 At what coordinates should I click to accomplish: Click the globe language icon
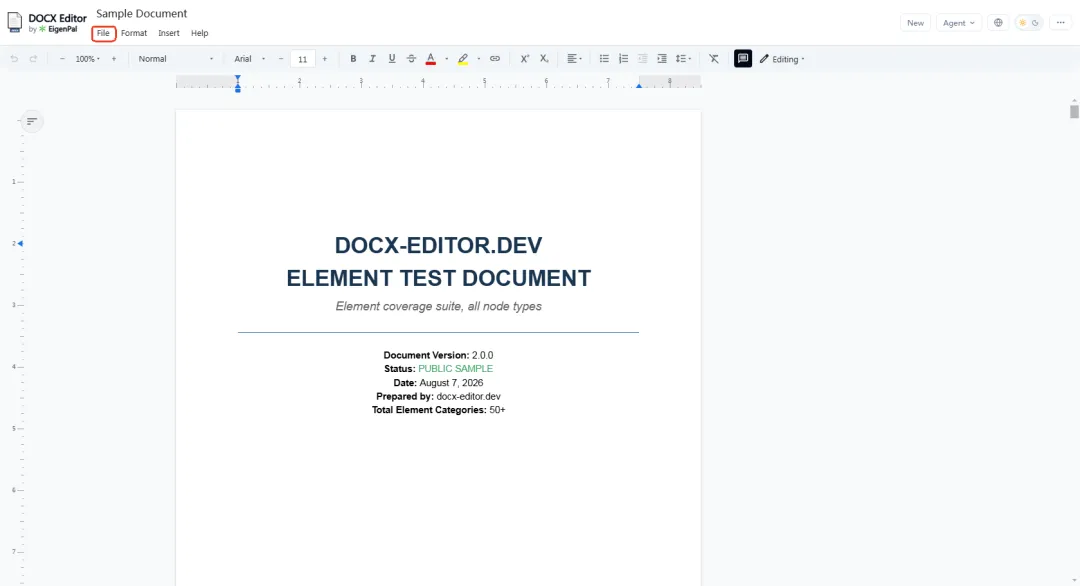(x=998, y=23)
